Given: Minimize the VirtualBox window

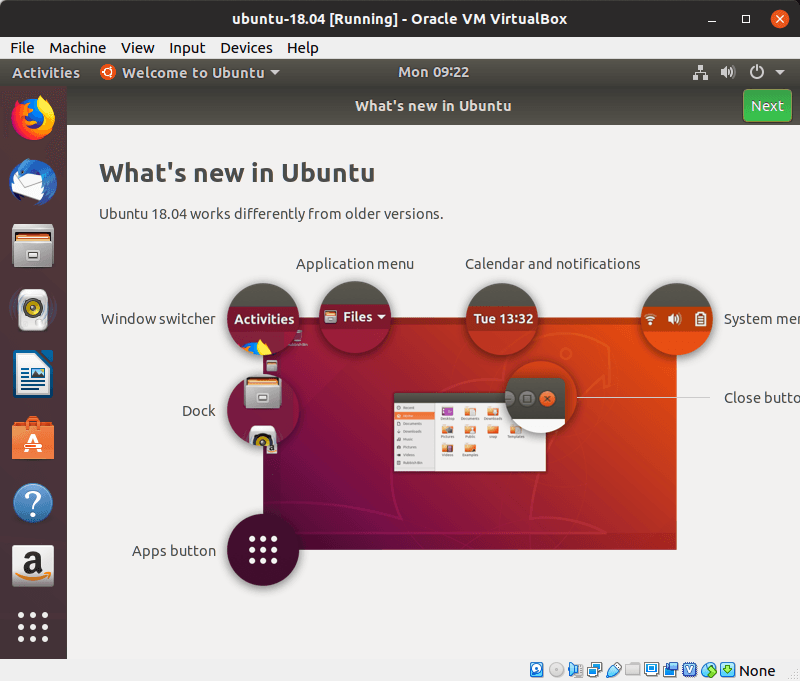Looking at the screenshot, I should tap(712, 19).
